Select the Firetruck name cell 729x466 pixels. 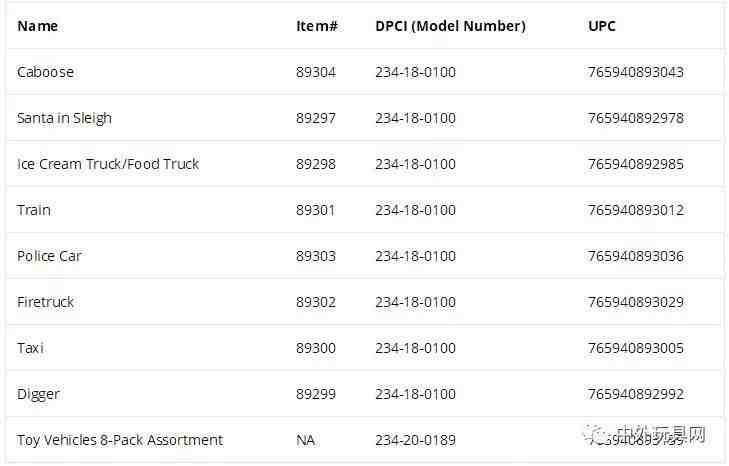tap(46, 302)
